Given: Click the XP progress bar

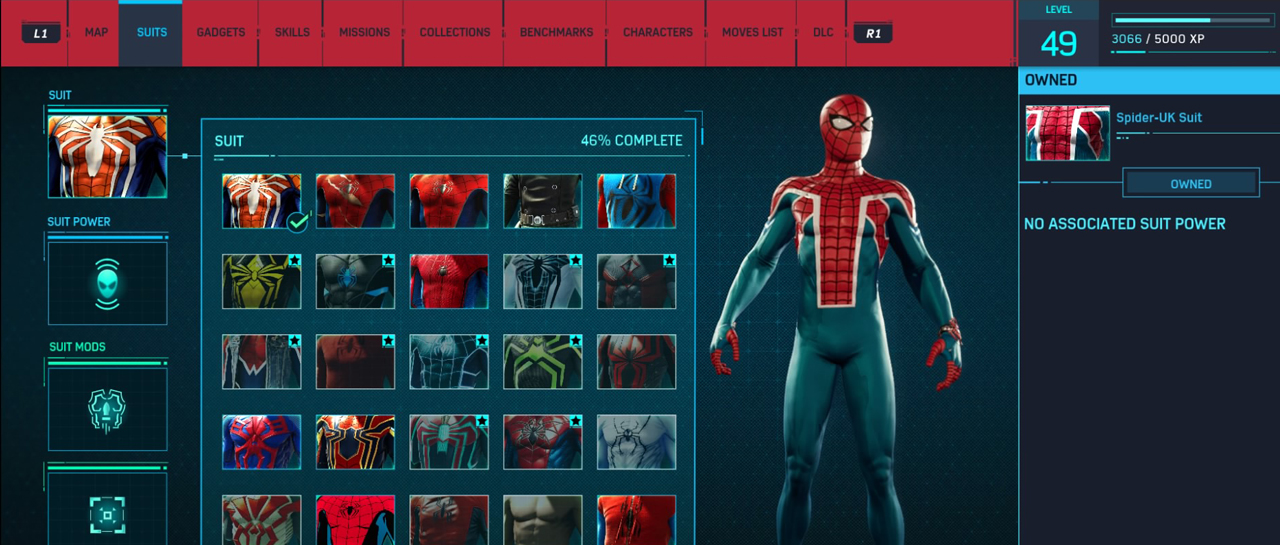Looking at the screenshot, I should 1192,20.
